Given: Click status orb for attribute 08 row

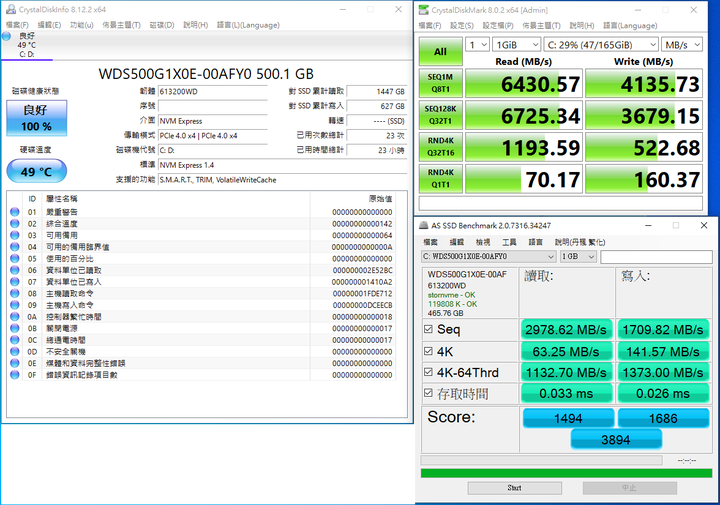Looking at the screenshot, I should point(15,293).
